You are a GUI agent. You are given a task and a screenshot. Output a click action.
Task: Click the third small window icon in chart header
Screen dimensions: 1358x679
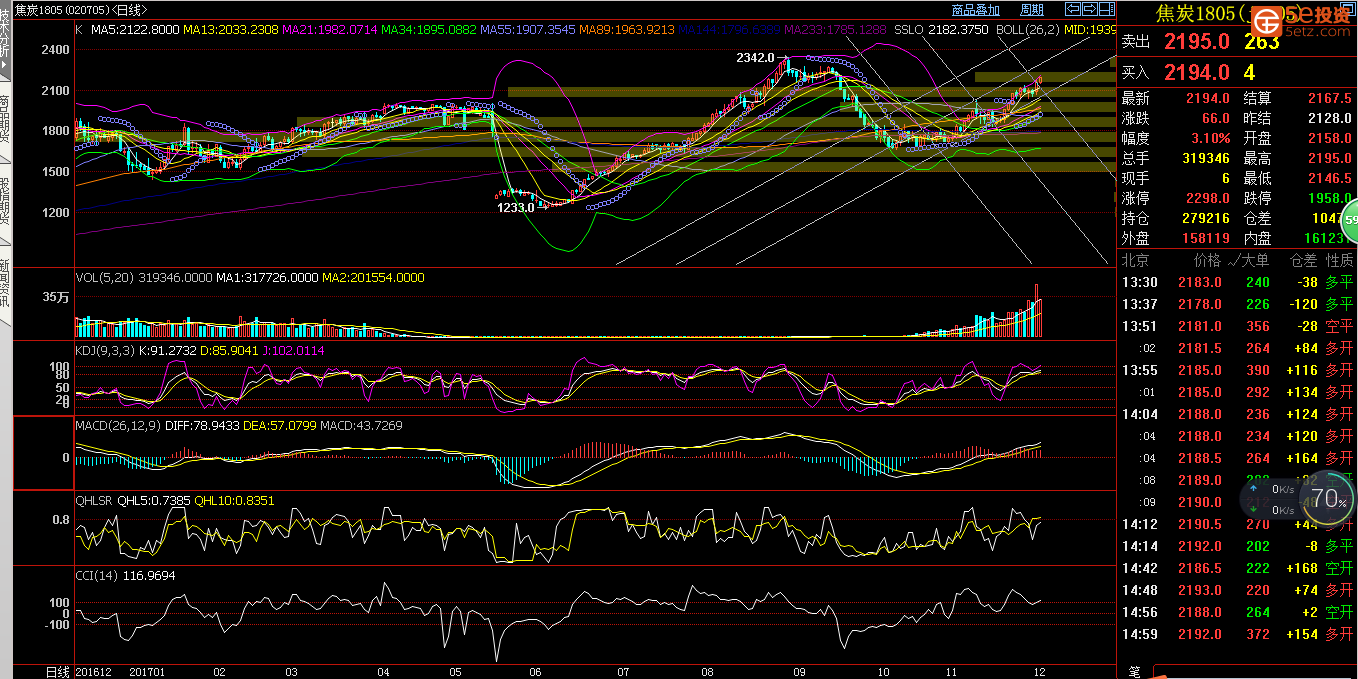point(1106,9)
